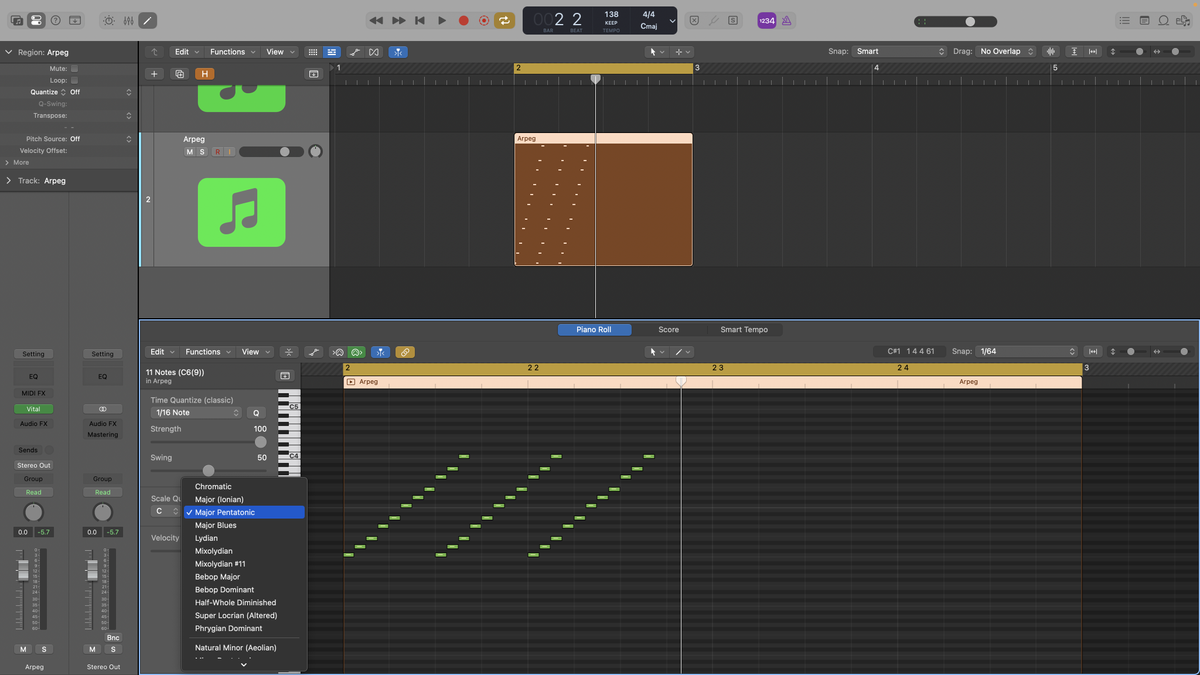Open the Loop Browser icon
The height and width of the screenshot is (675, 1200).
click(1163, 20)
